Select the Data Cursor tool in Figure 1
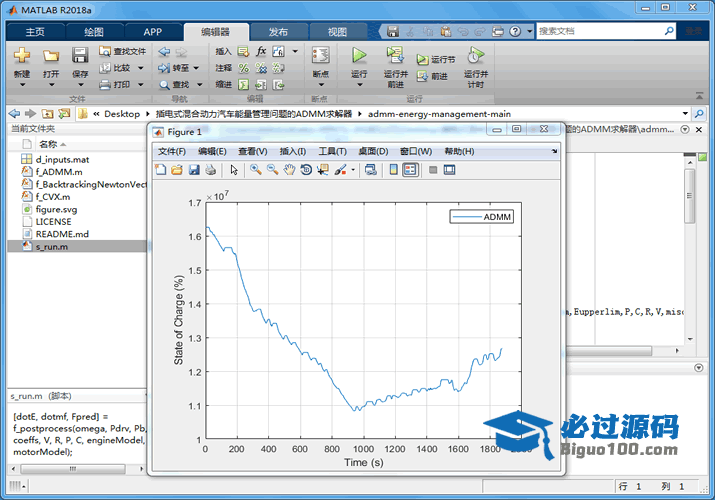Image resolution: width=715 pixels, height=500 pixels. coord(323,170)
